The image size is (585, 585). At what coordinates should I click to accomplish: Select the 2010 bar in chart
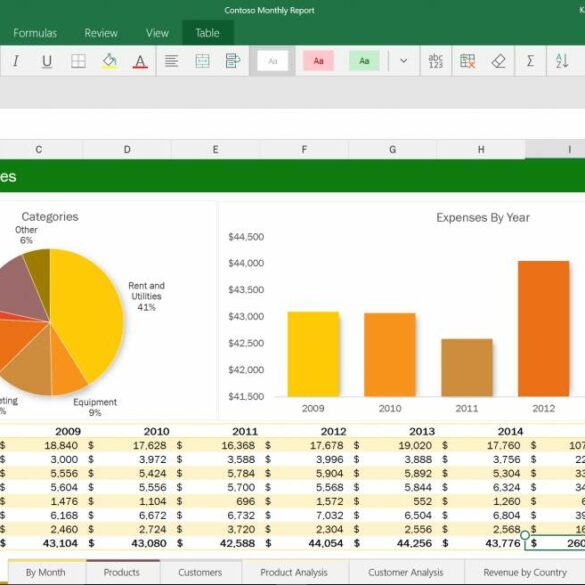click(x=390, y=355)
